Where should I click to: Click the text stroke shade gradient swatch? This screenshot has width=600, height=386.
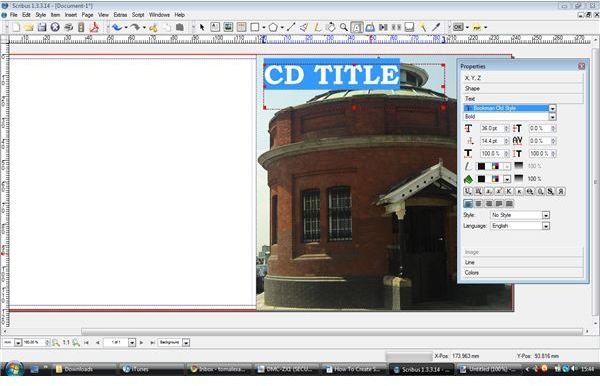tap(518, 166)
